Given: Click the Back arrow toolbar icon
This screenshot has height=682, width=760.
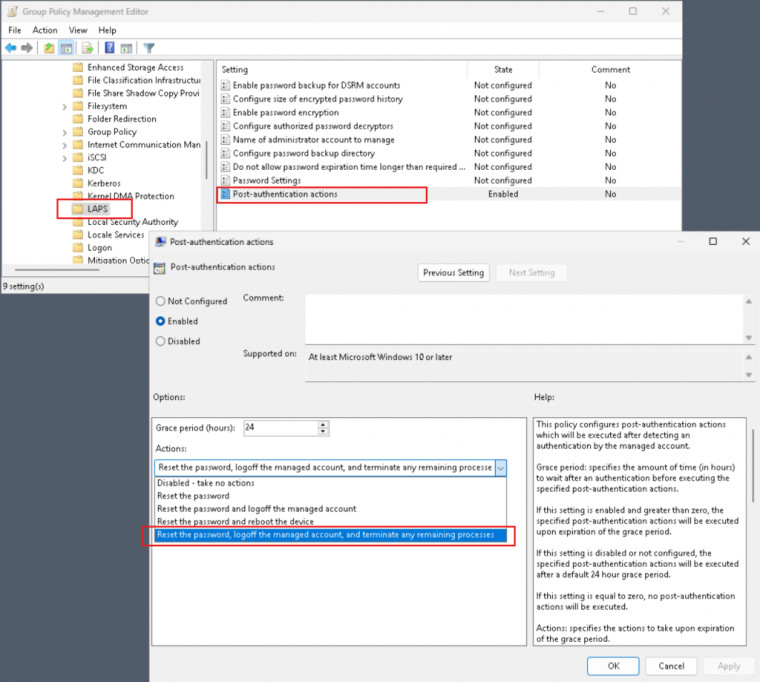Looking at the screenshot, I should click(11, 48).
